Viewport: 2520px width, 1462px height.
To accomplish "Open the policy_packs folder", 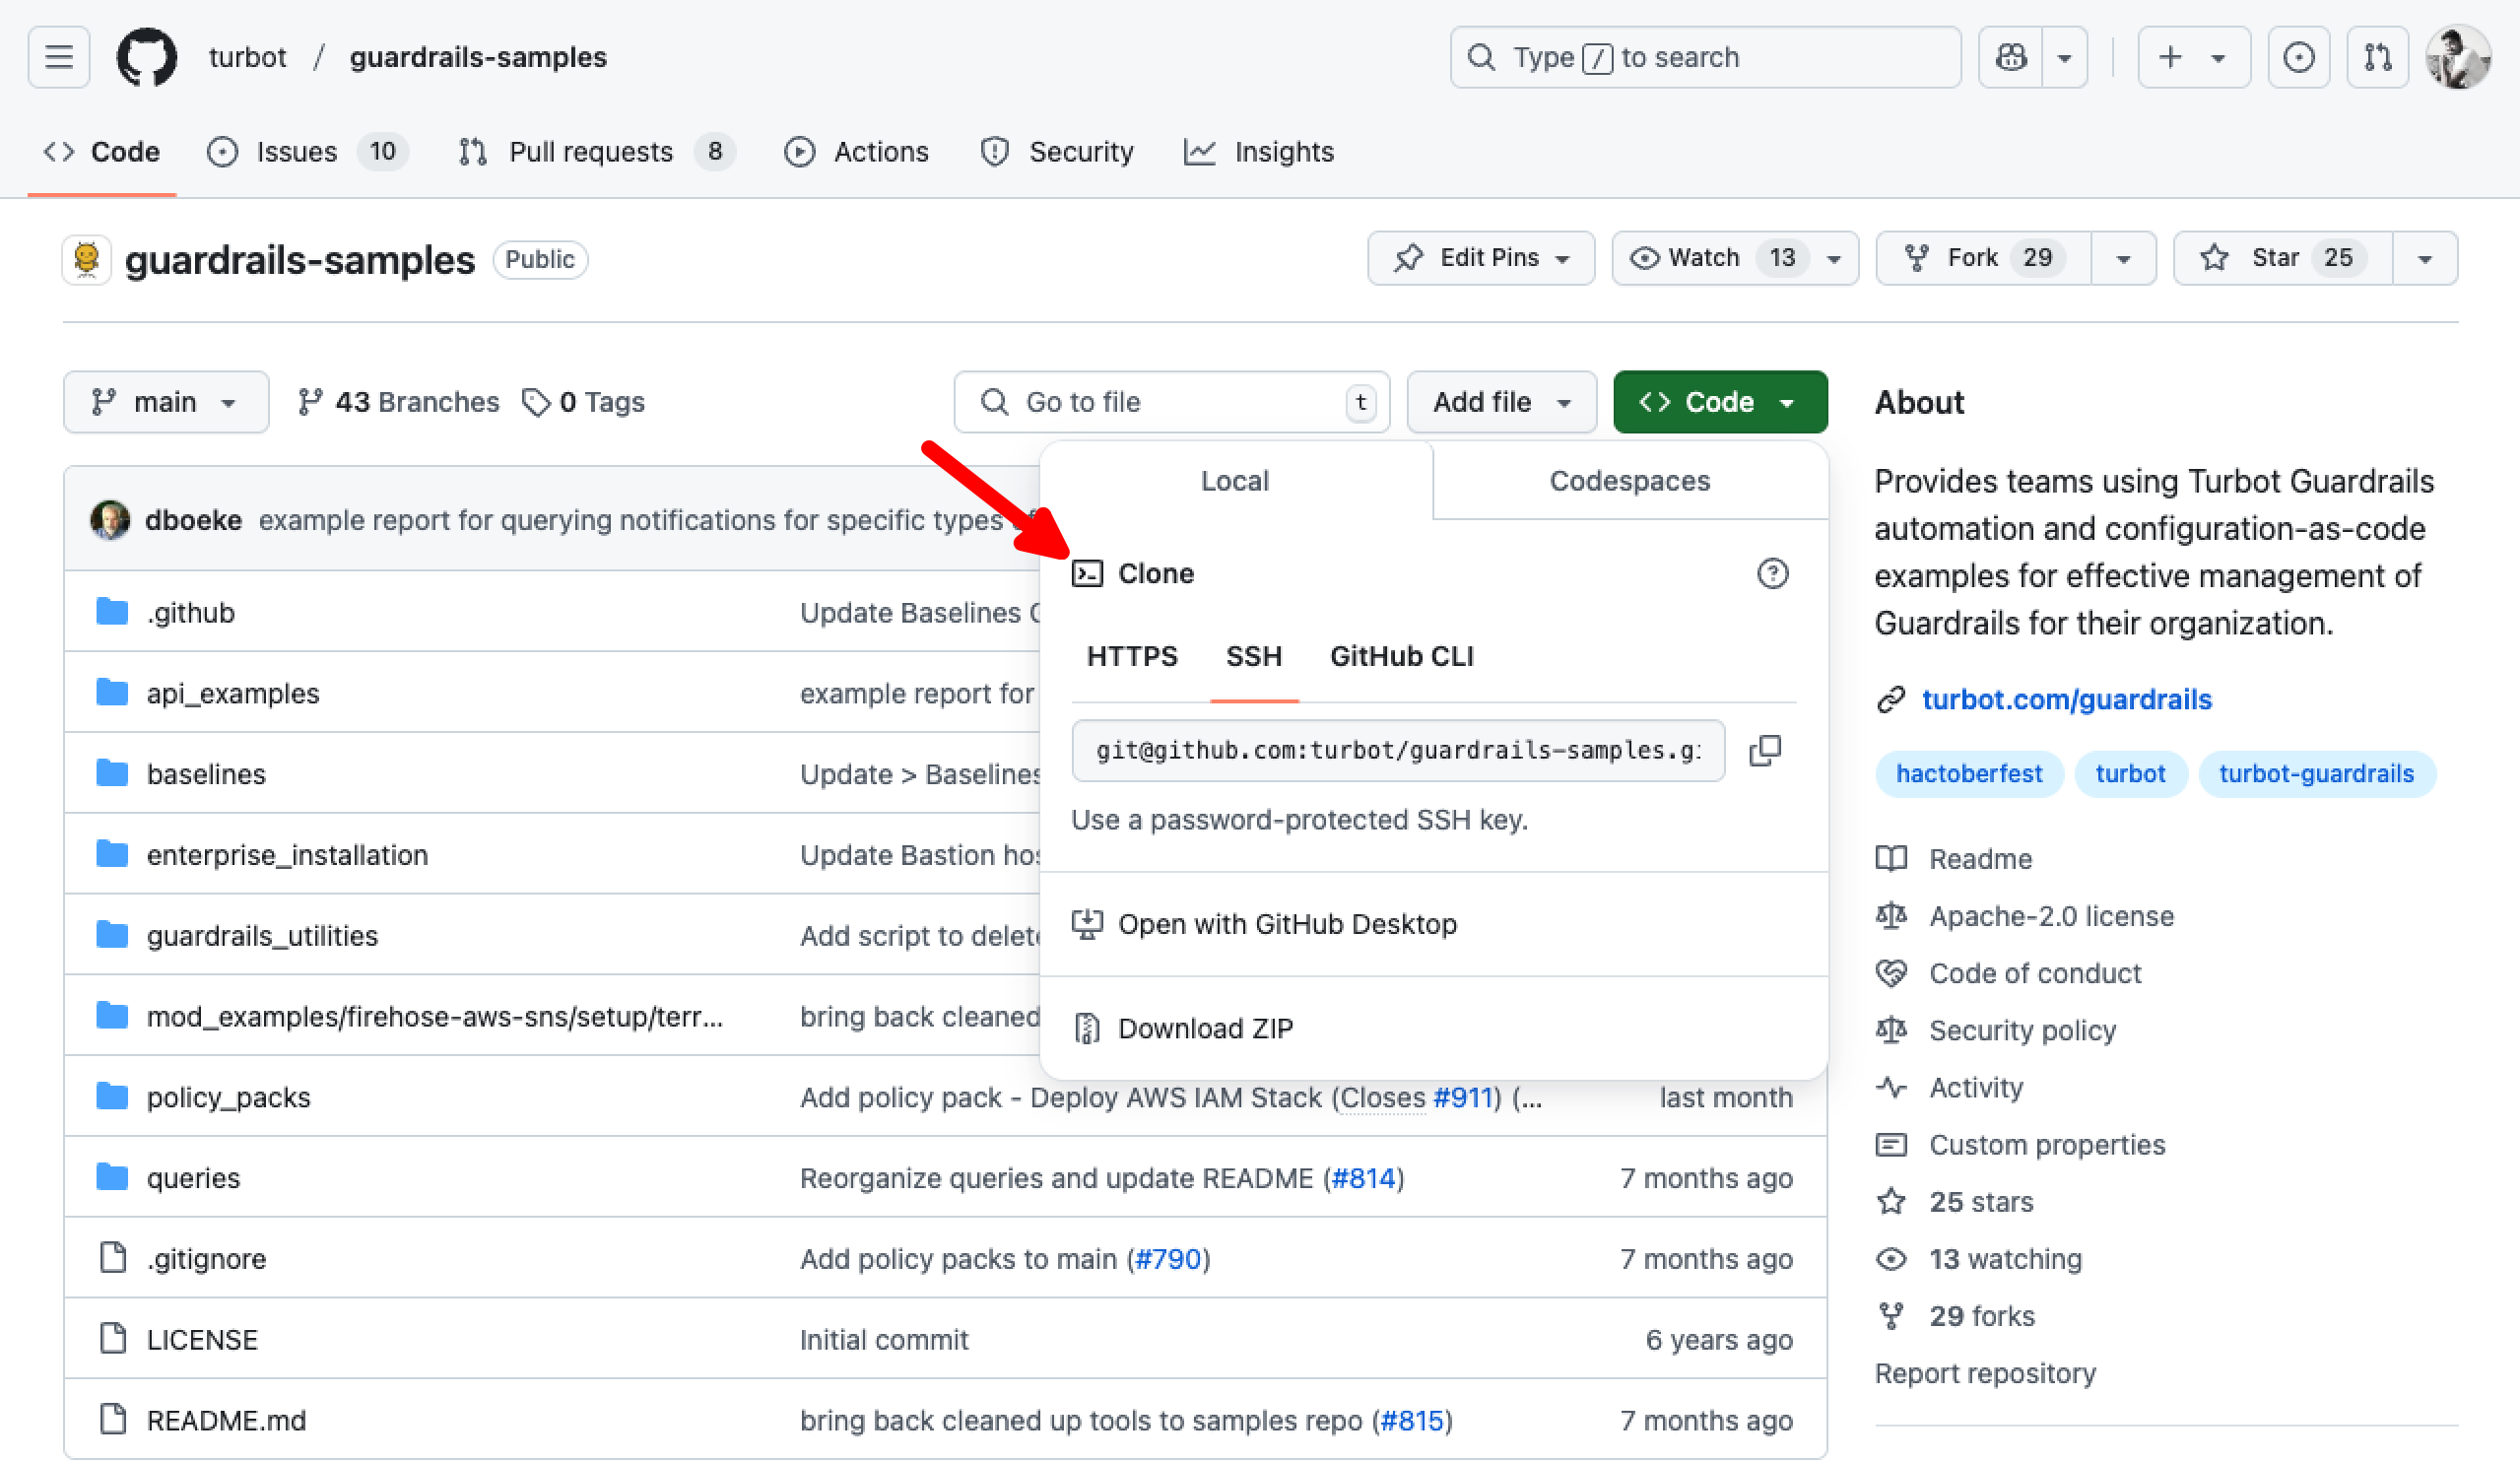I will pos(228,1097).
